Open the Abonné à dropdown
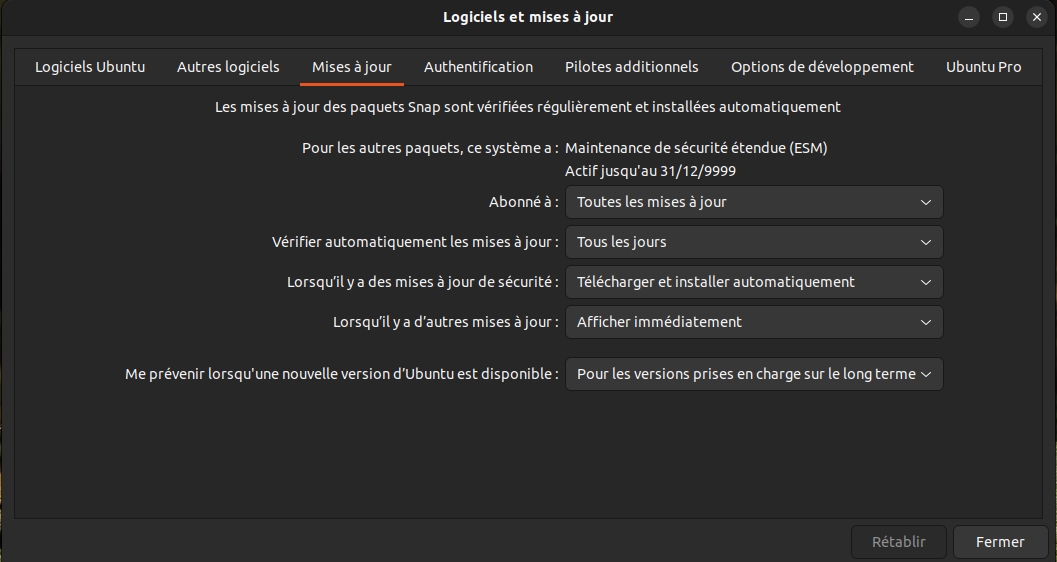The image size is (1057, 562). tap(754, 202)
